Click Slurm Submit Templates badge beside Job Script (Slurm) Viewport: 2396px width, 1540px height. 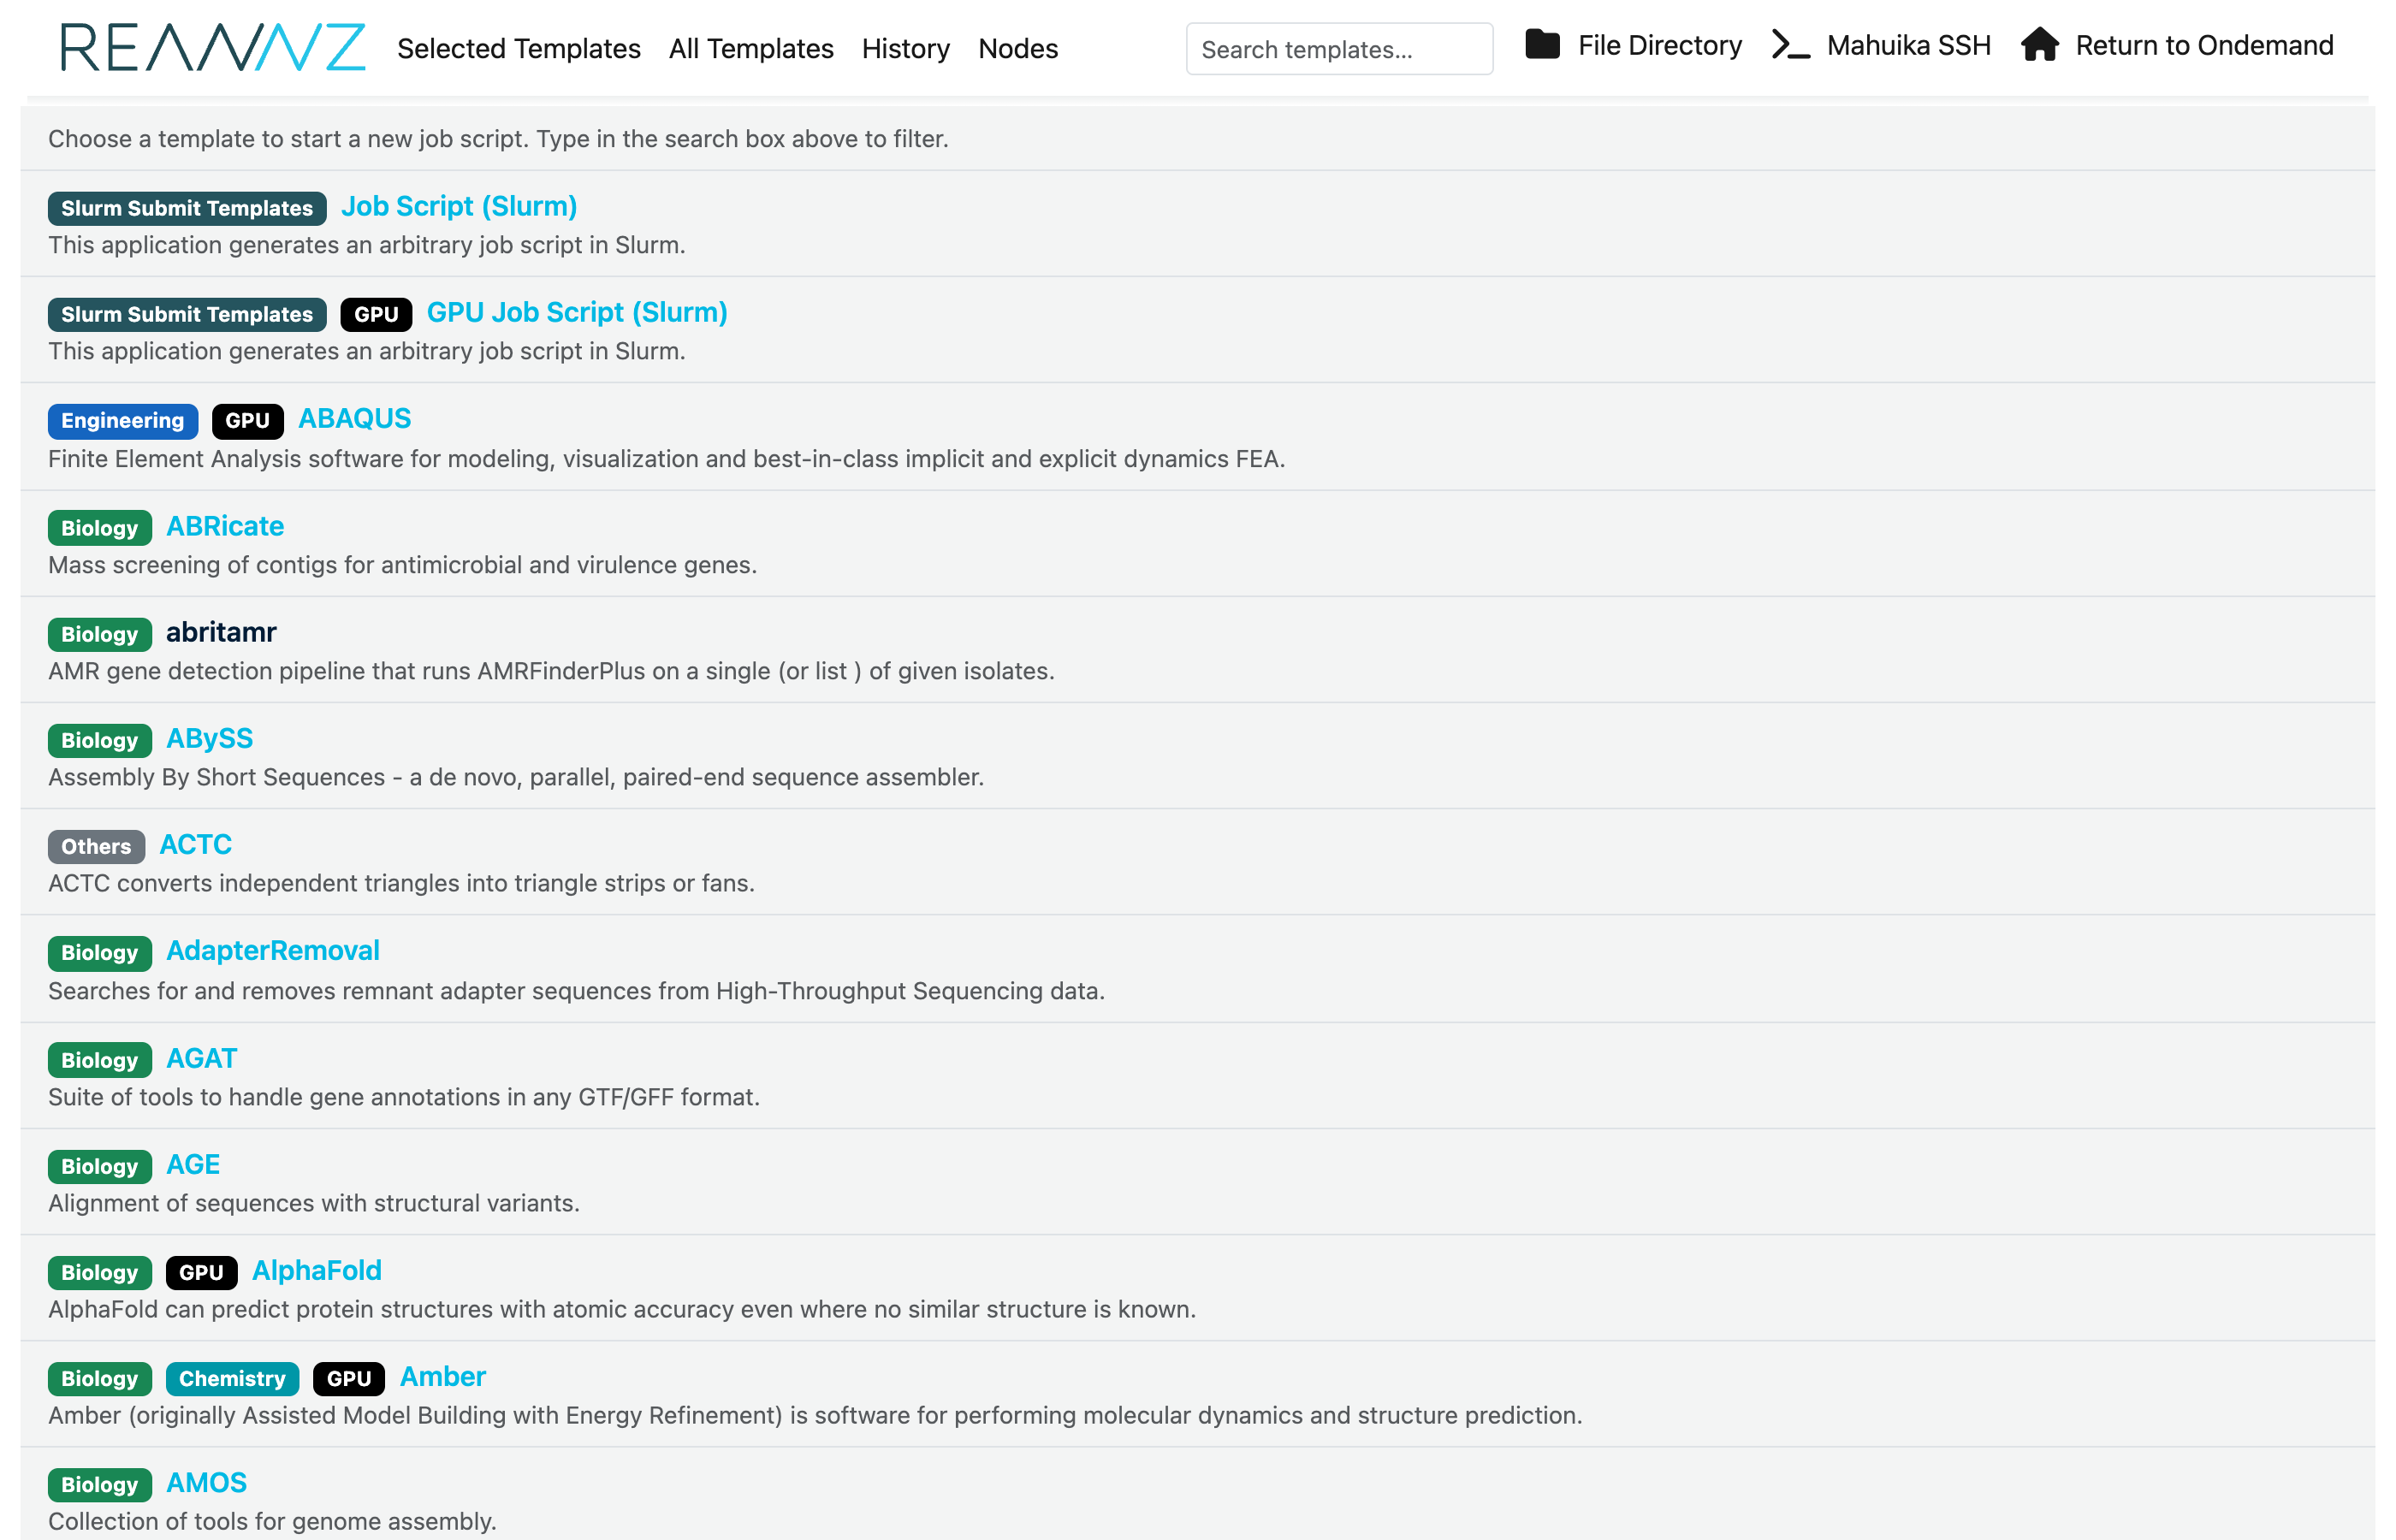187,208
